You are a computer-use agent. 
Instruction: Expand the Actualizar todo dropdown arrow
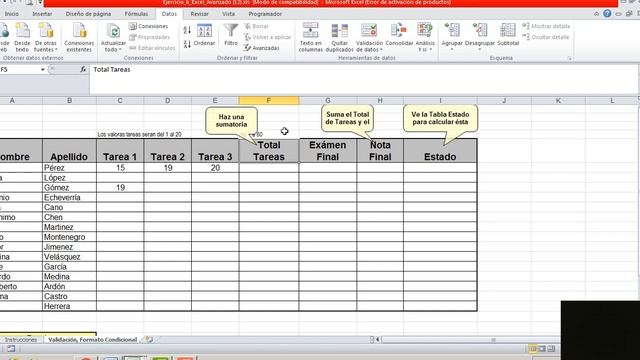point(120,50)
